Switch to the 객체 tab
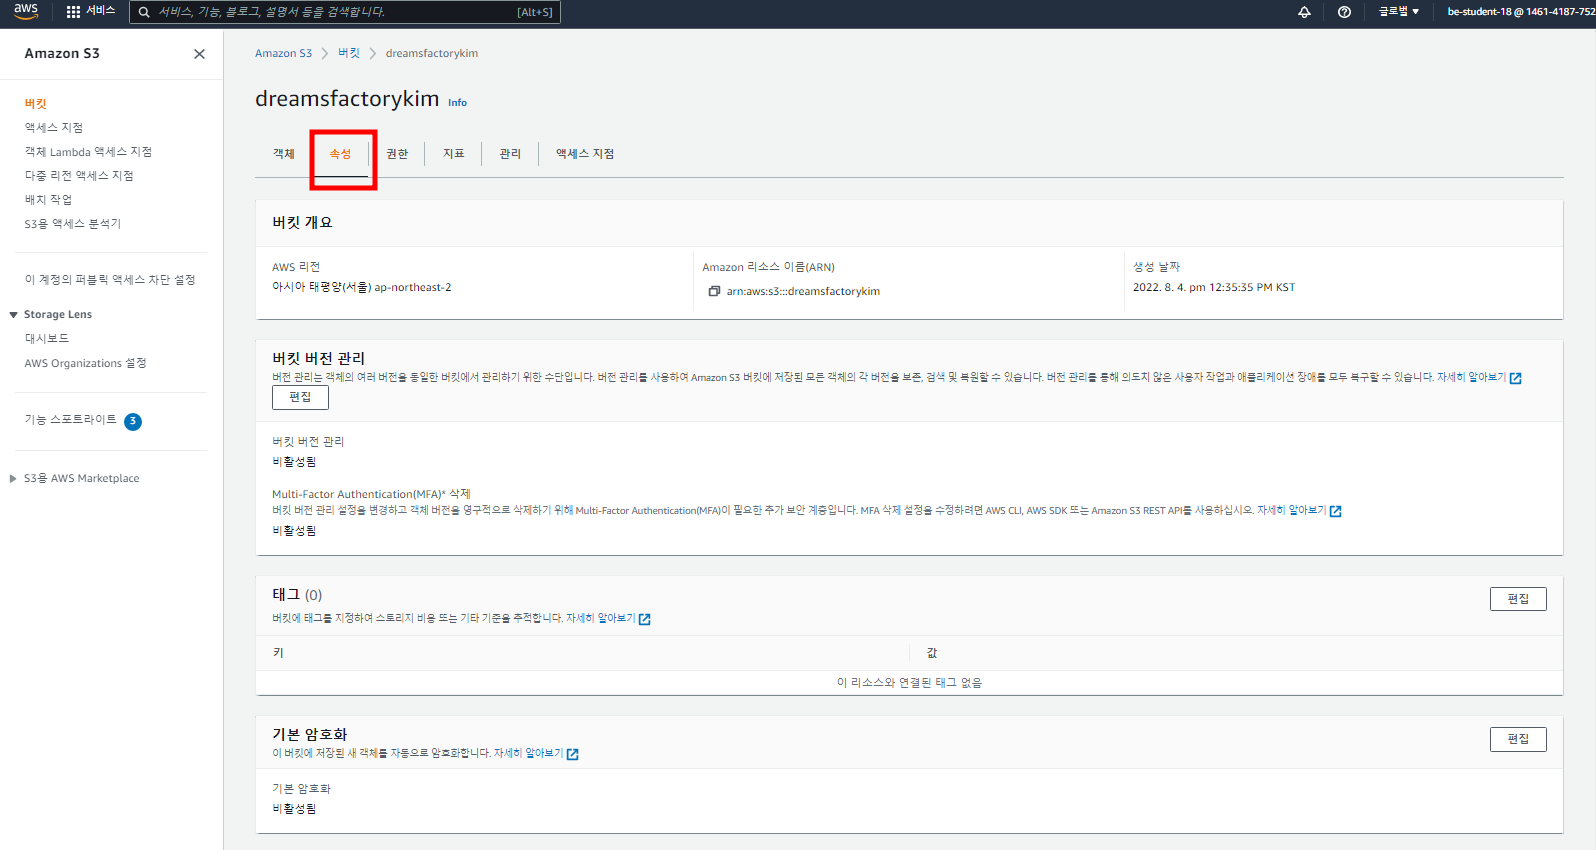This screenshot has width=1596, height=850. (x=284, y=154)
